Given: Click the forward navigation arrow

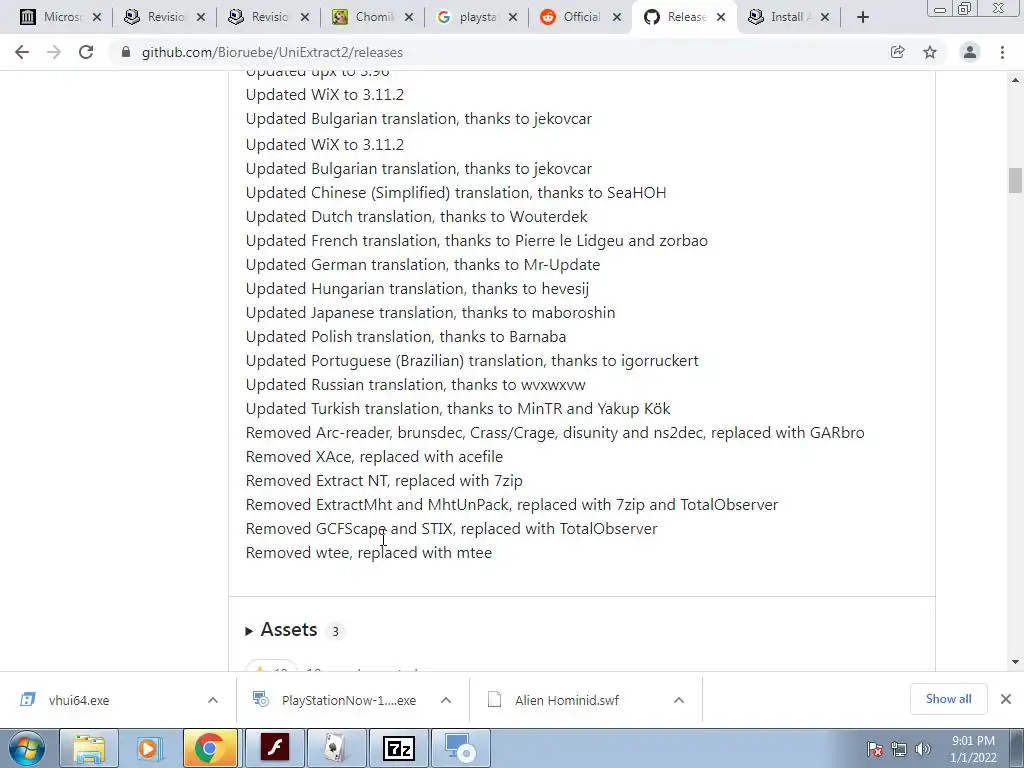Looking at the screenshot, I should (x=54, y=52).
